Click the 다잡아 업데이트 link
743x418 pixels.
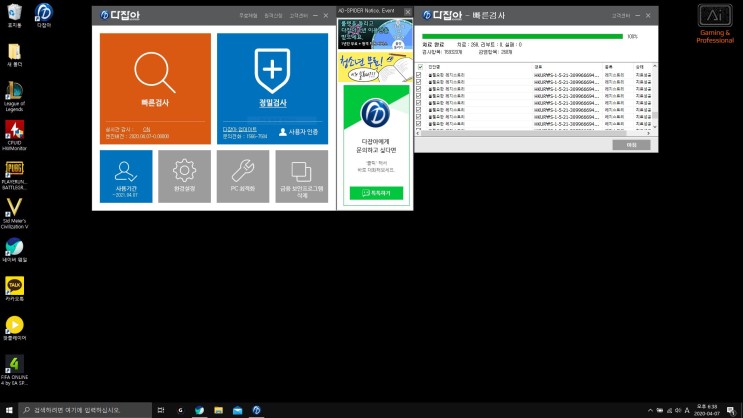240,129
